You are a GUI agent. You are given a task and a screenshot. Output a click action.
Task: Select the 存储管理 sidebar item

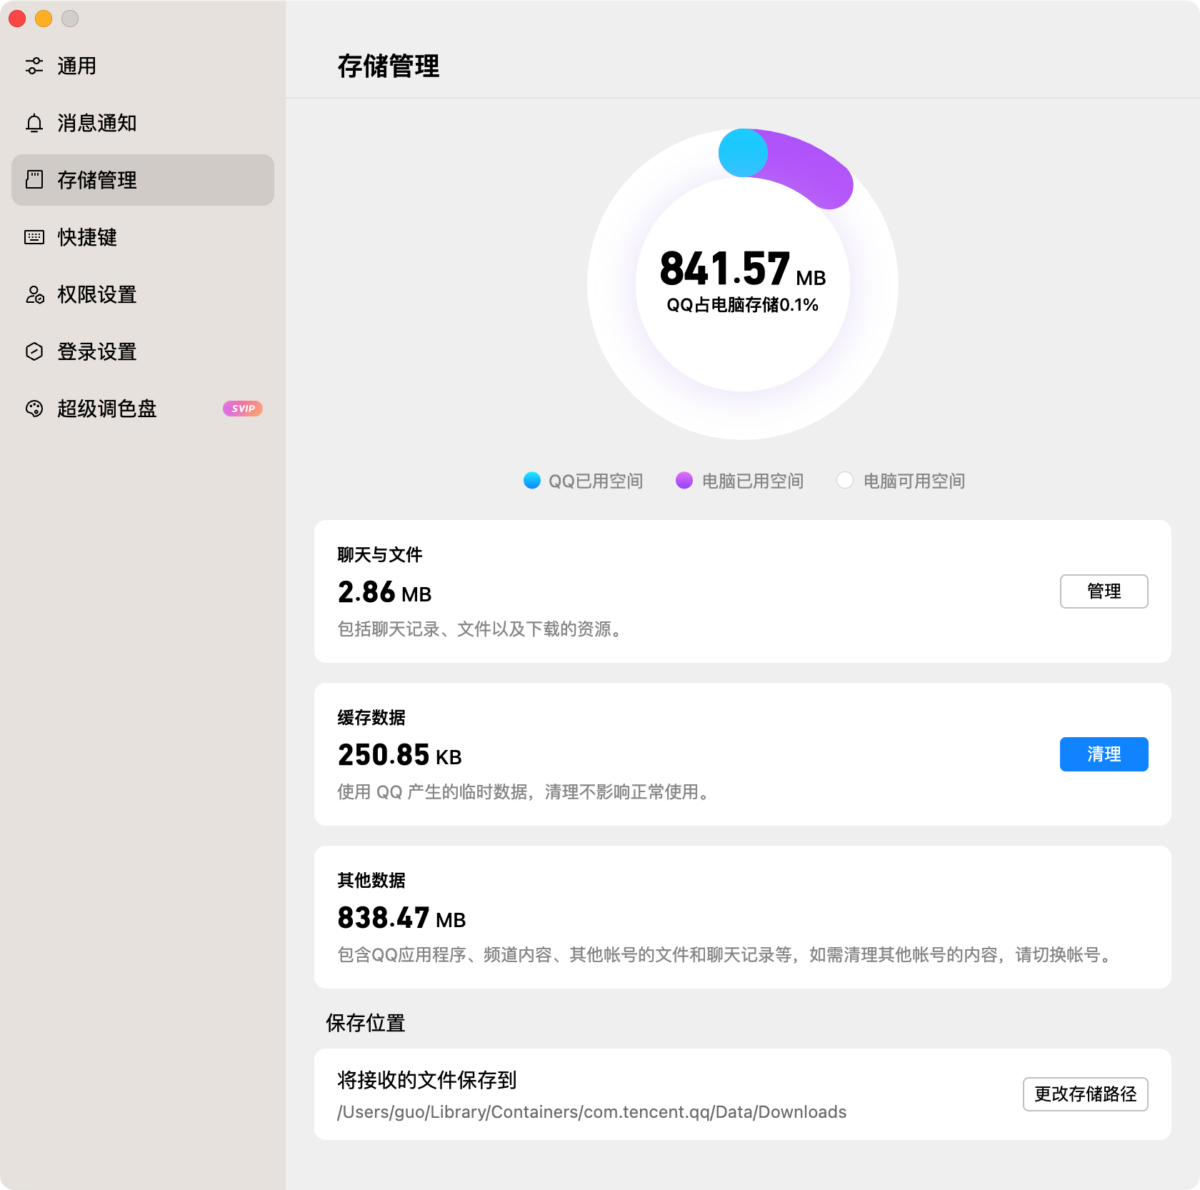(x=142, y=180)
